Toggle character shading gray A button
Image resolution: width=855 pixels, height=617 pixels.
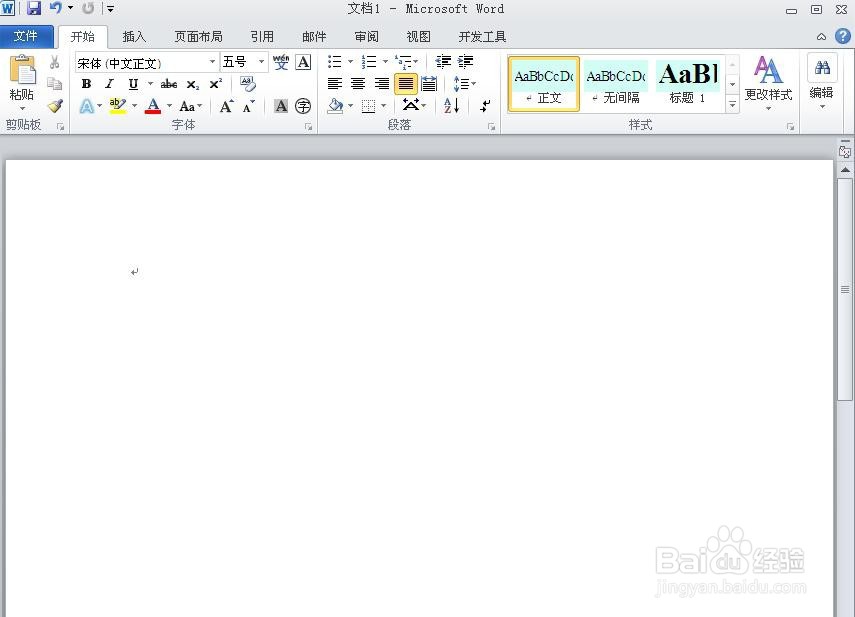click(281, 106)
